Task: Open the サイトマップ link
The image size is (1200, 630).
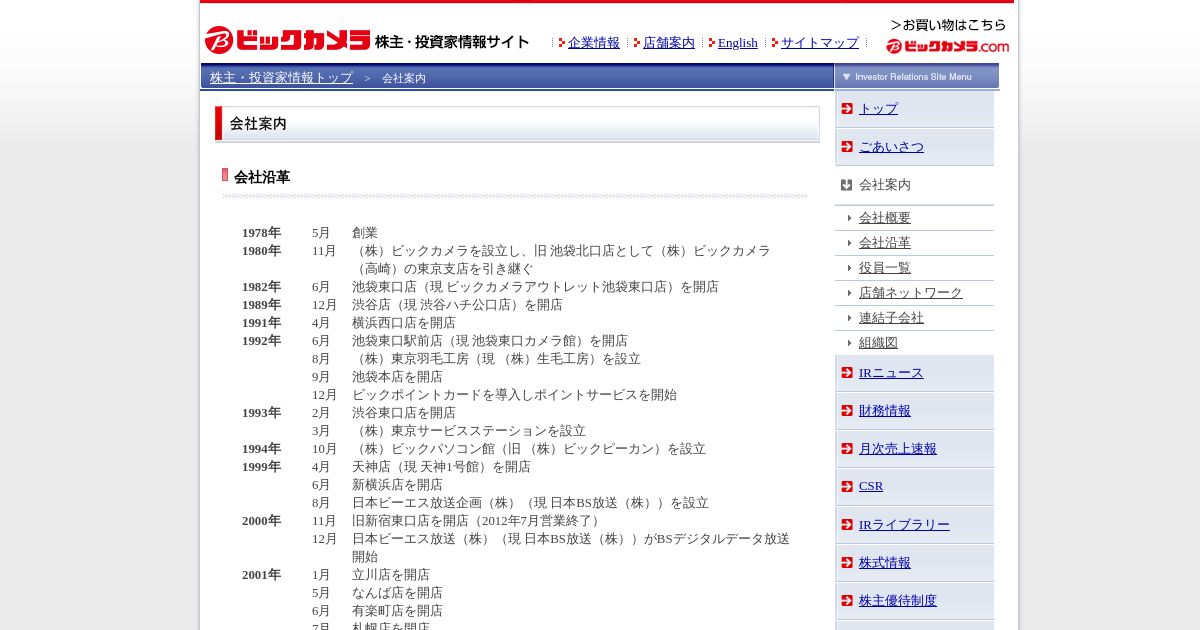Action: pos(820,43)
